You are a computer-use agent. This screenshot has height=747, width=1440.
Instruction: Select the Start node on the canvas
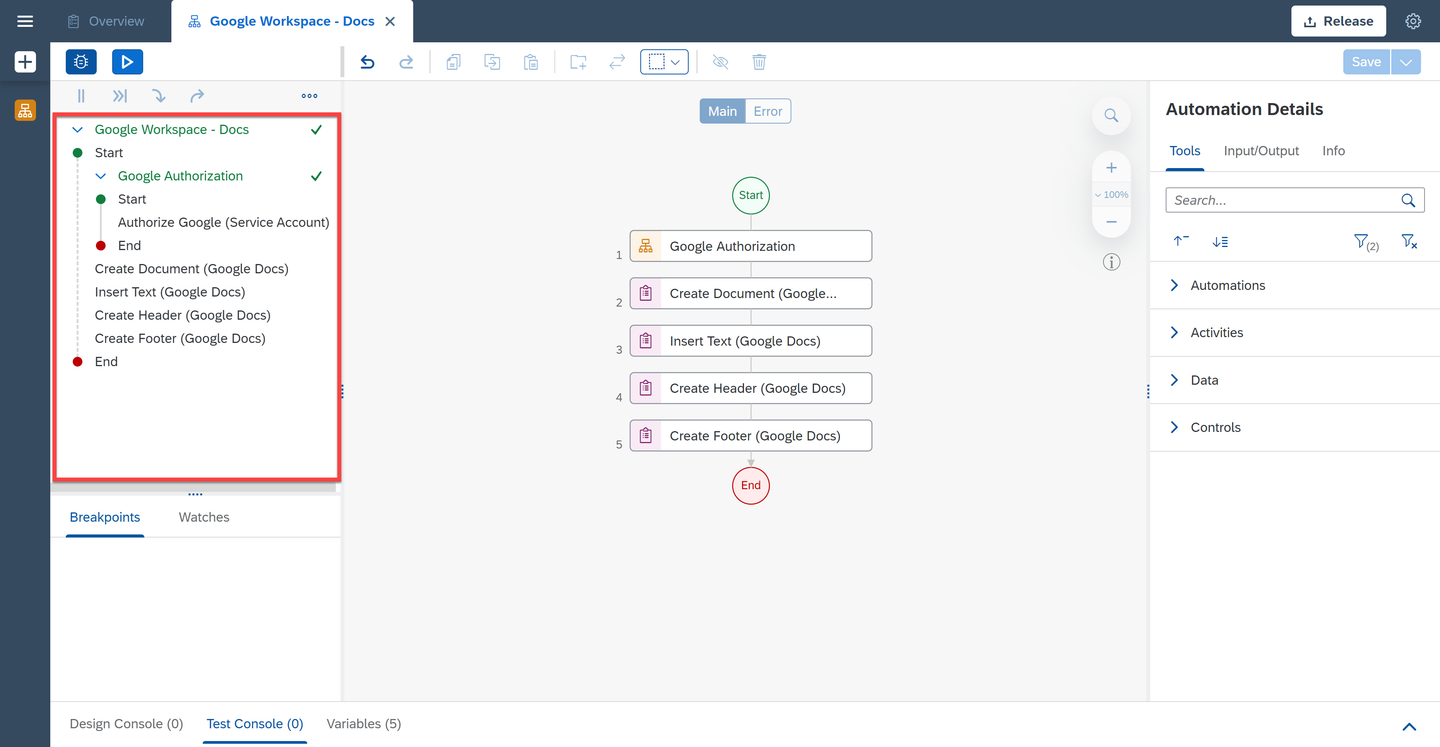pos(751,195)
